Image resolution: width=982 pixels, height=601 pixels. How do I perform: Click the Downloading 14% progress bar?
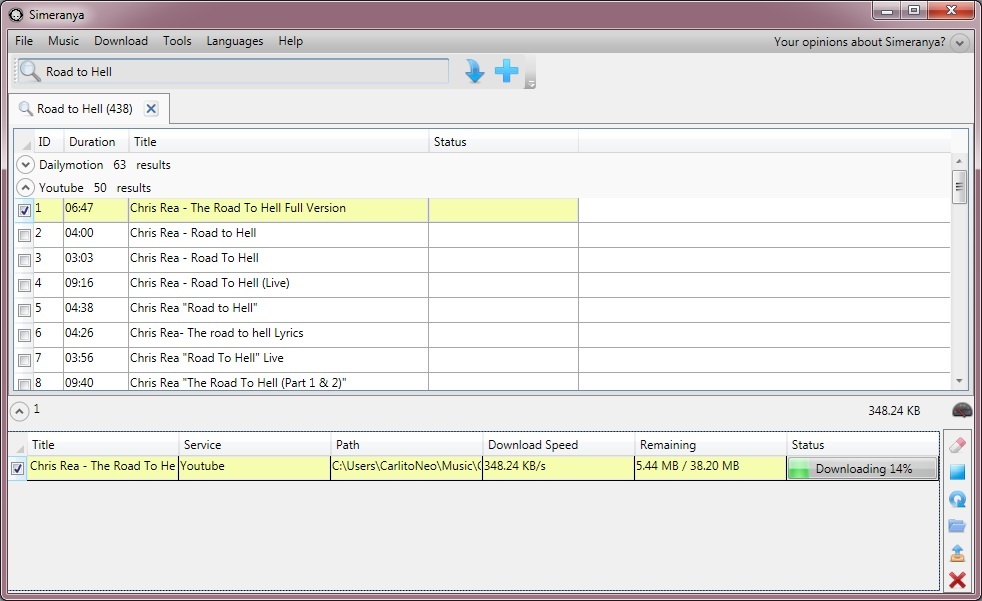[862, 469]
